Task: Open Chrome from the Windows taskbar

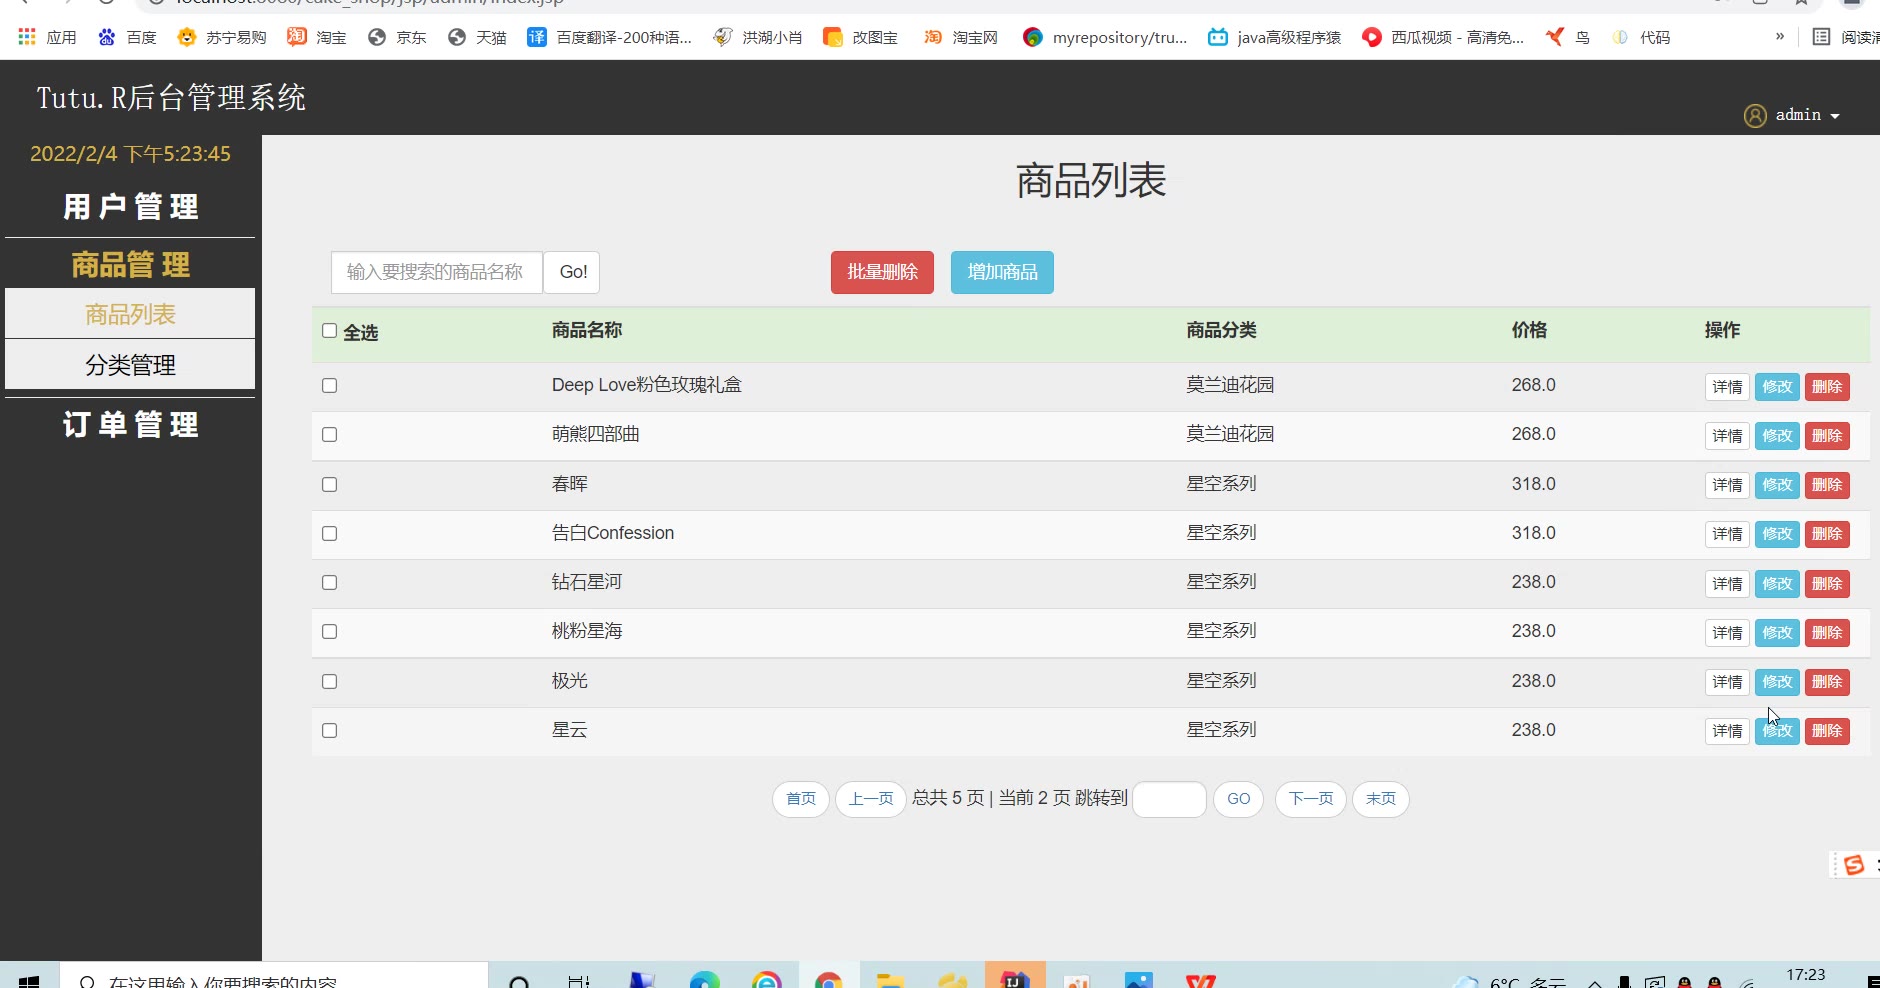Action: click(828, 980)
